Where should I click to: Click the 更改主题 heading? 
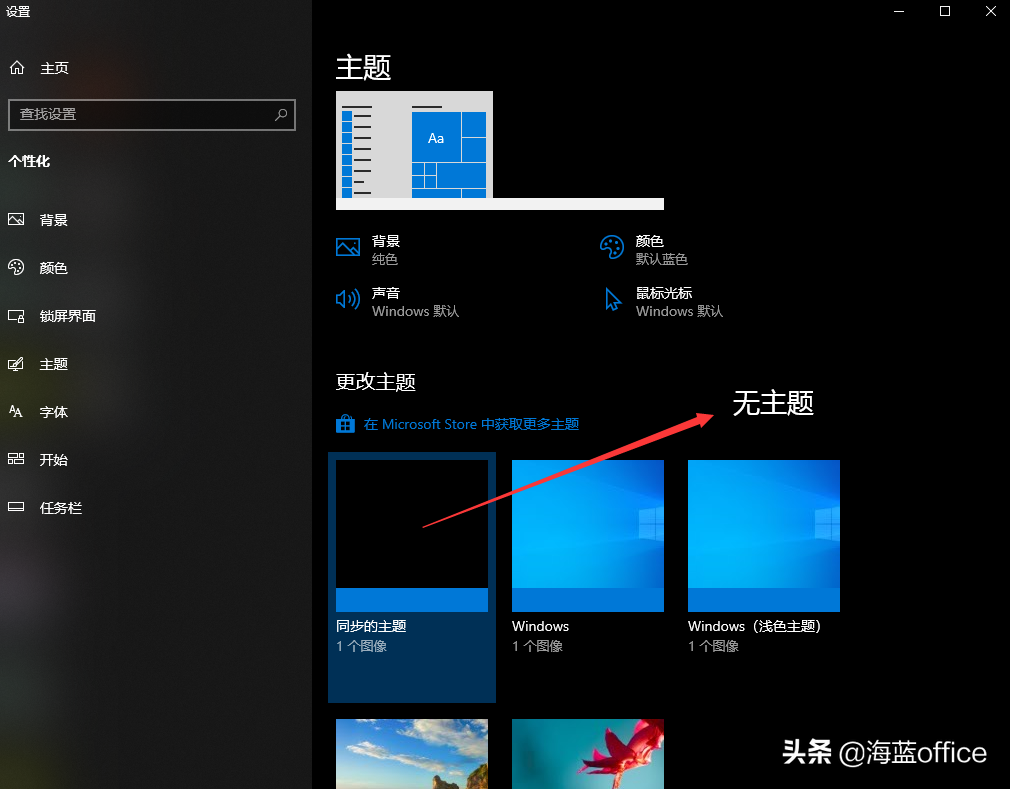click(x=376, y=382)
